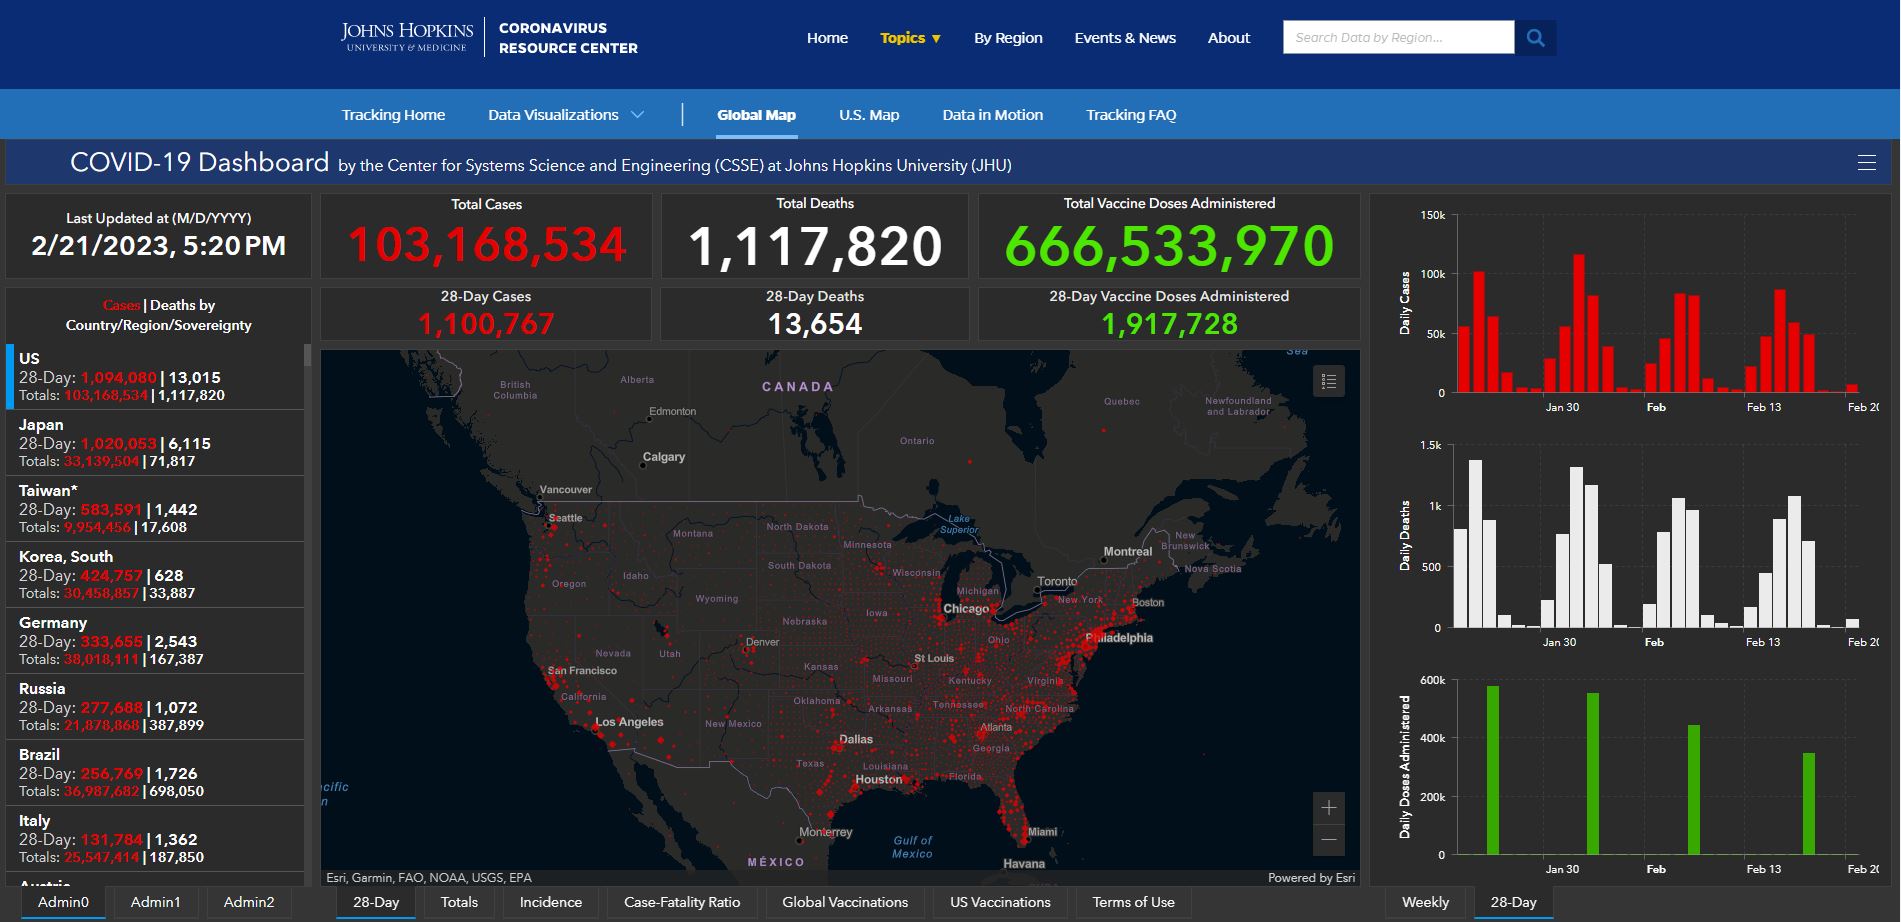
Task: Switch to the Global Map tab
Action: tap(756, 115)
